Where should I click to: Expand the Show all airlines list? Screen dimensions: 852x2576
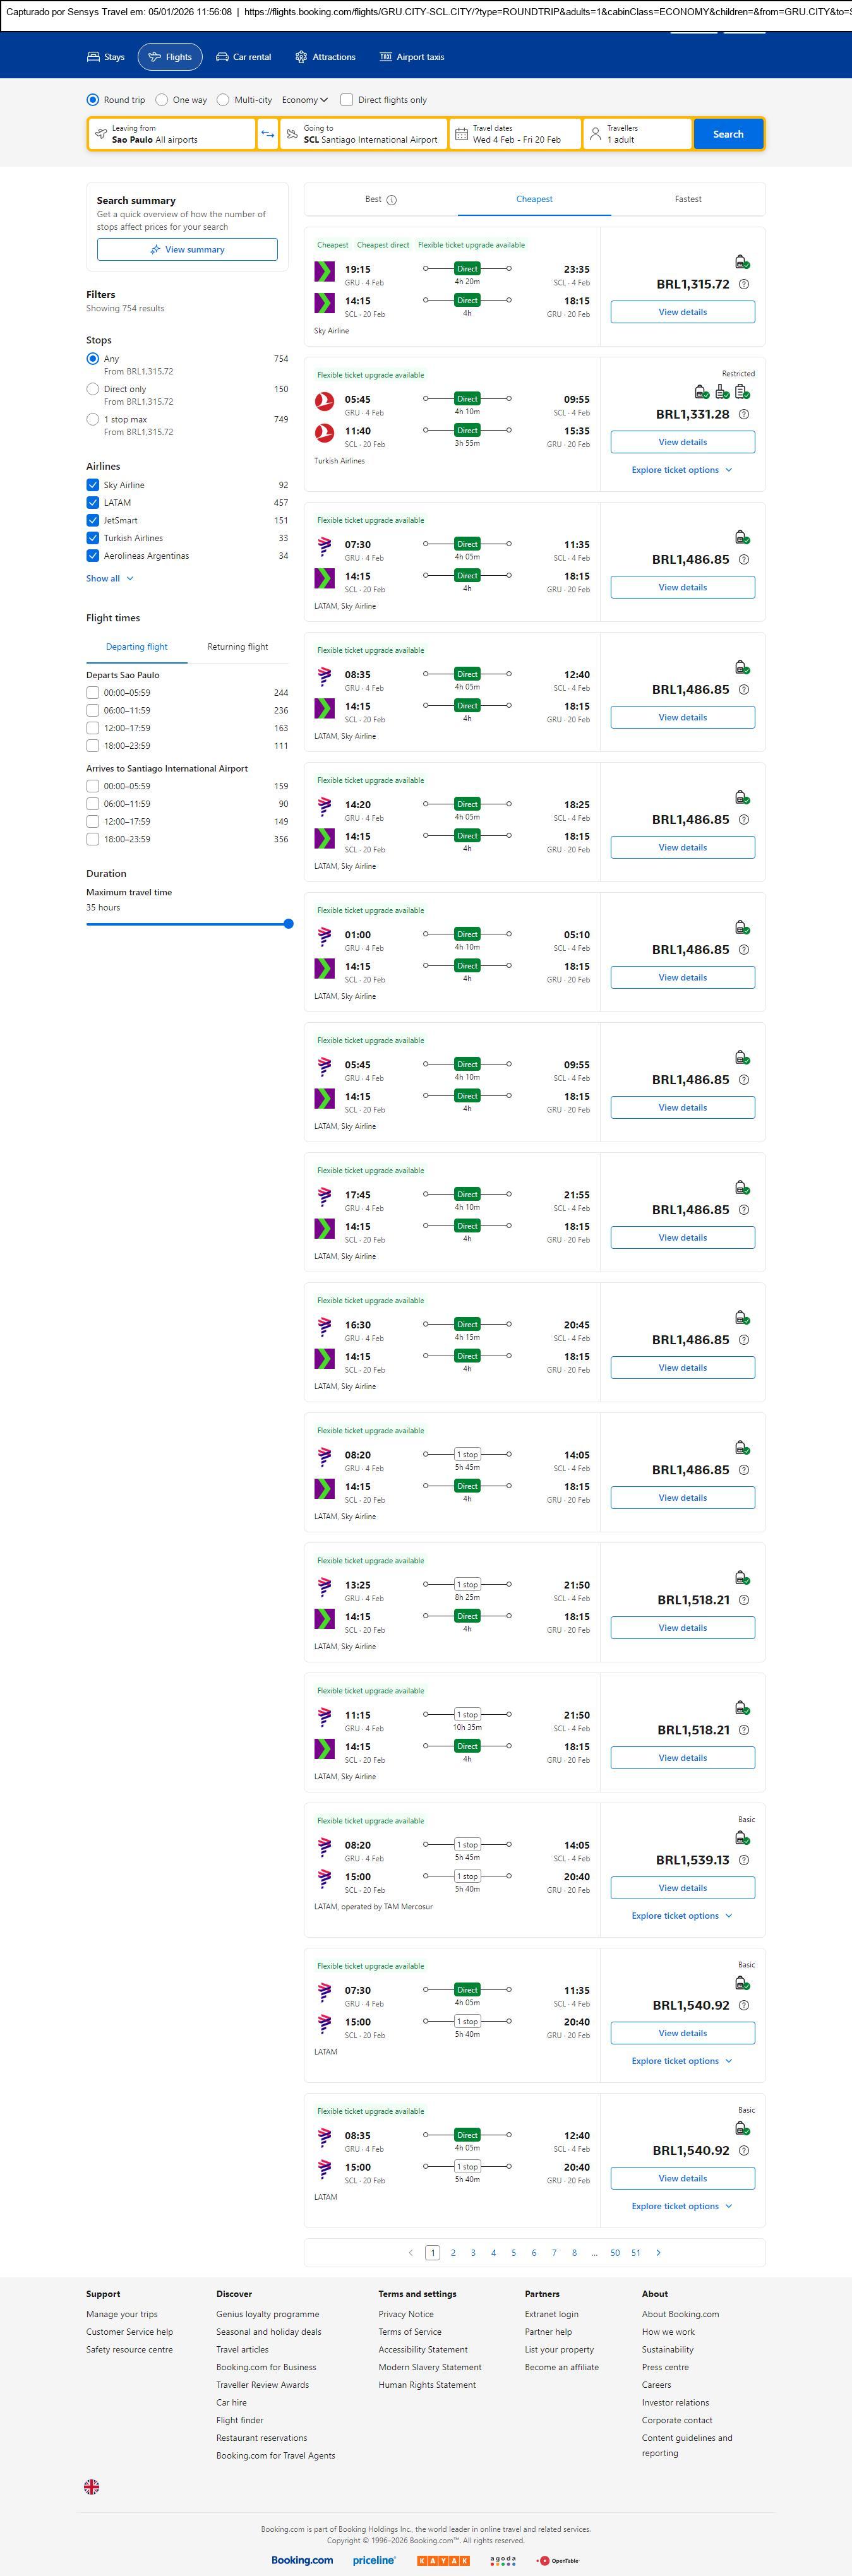point(109,578)
